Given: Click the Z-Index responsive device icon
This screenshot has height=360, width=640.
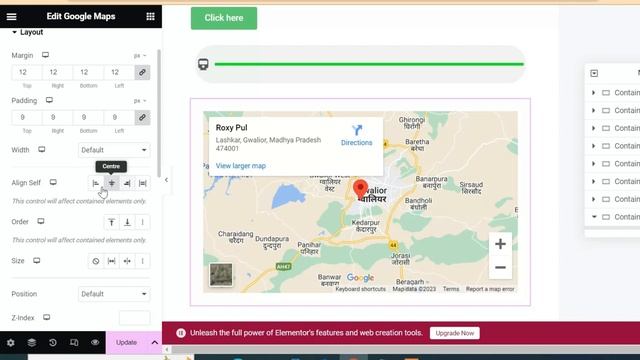Looking at the screenshot, I should [47, 317].
